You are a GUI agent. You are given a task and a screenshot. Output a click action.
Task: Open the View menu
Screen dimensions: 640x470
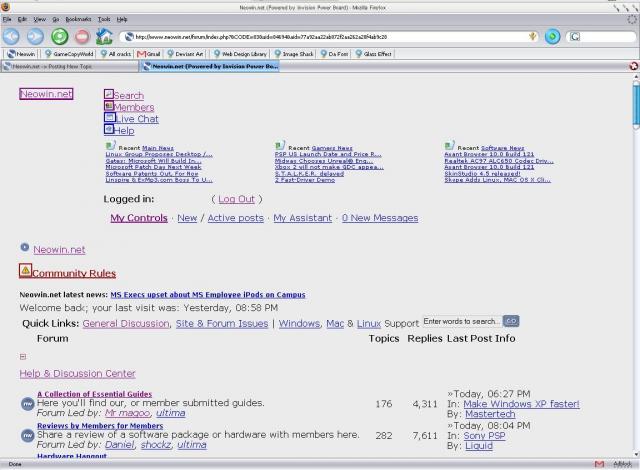coord(40,19)
